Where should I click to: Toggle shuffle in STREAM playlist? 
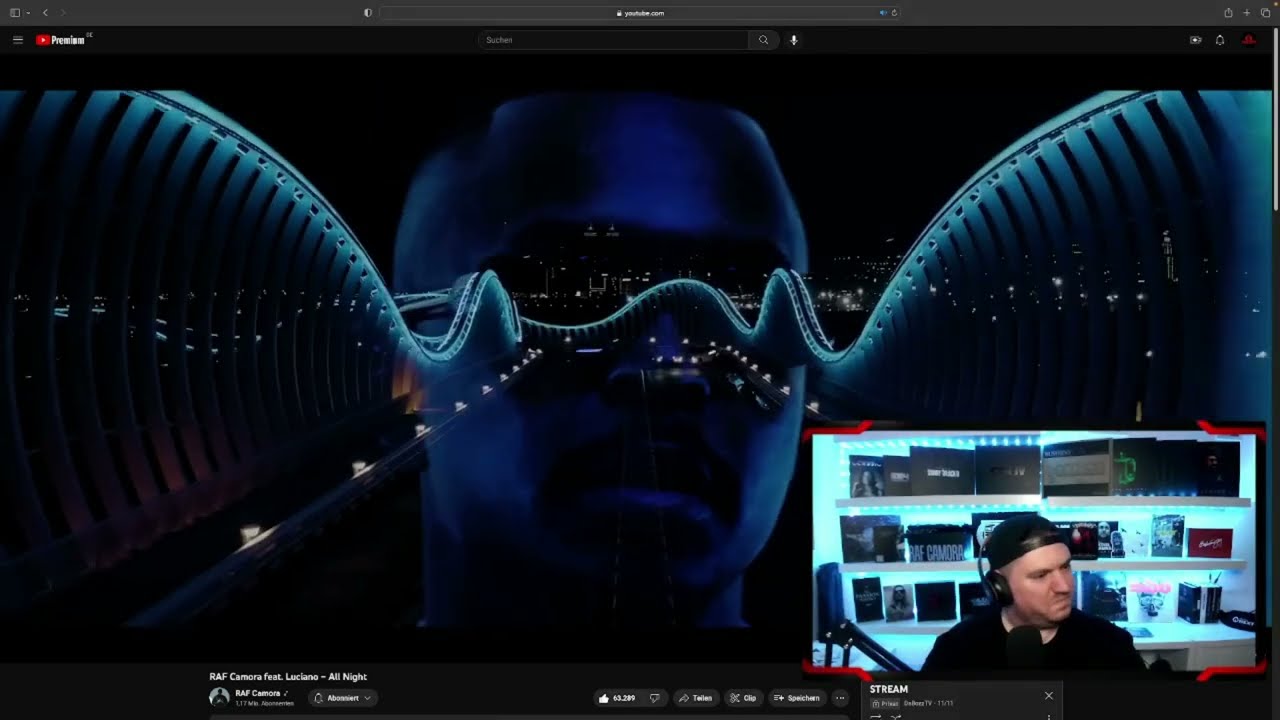[896, 716]
